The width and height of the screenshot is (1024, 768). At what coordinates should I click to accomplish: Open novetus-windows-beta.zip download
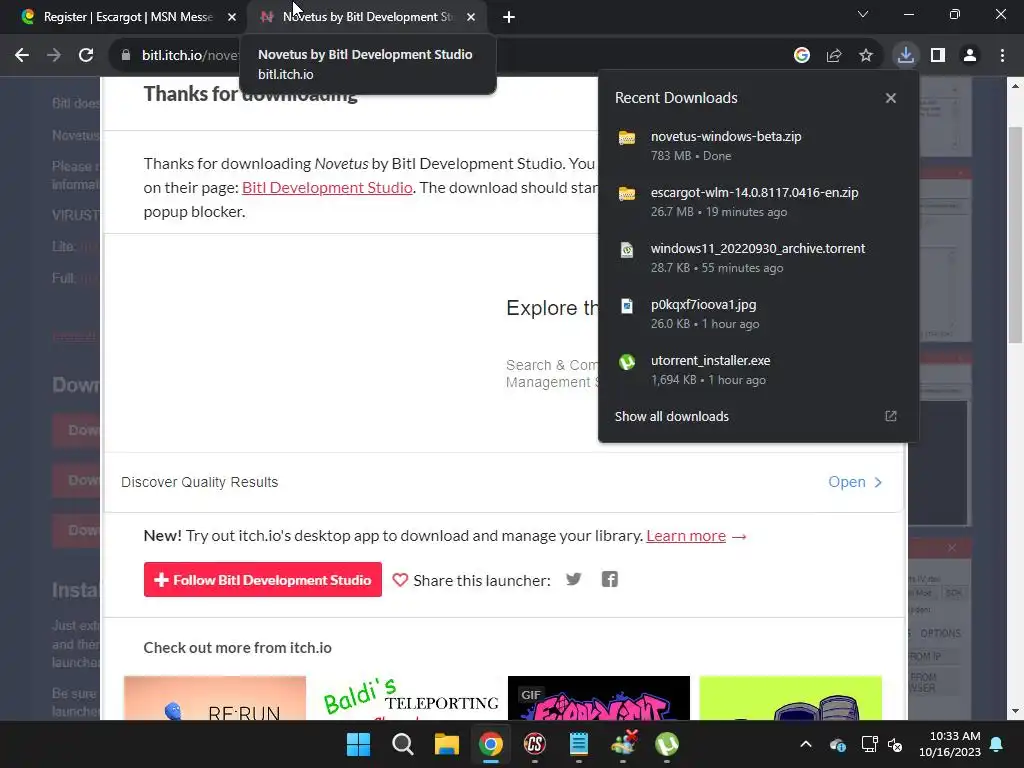pos(758,146)
